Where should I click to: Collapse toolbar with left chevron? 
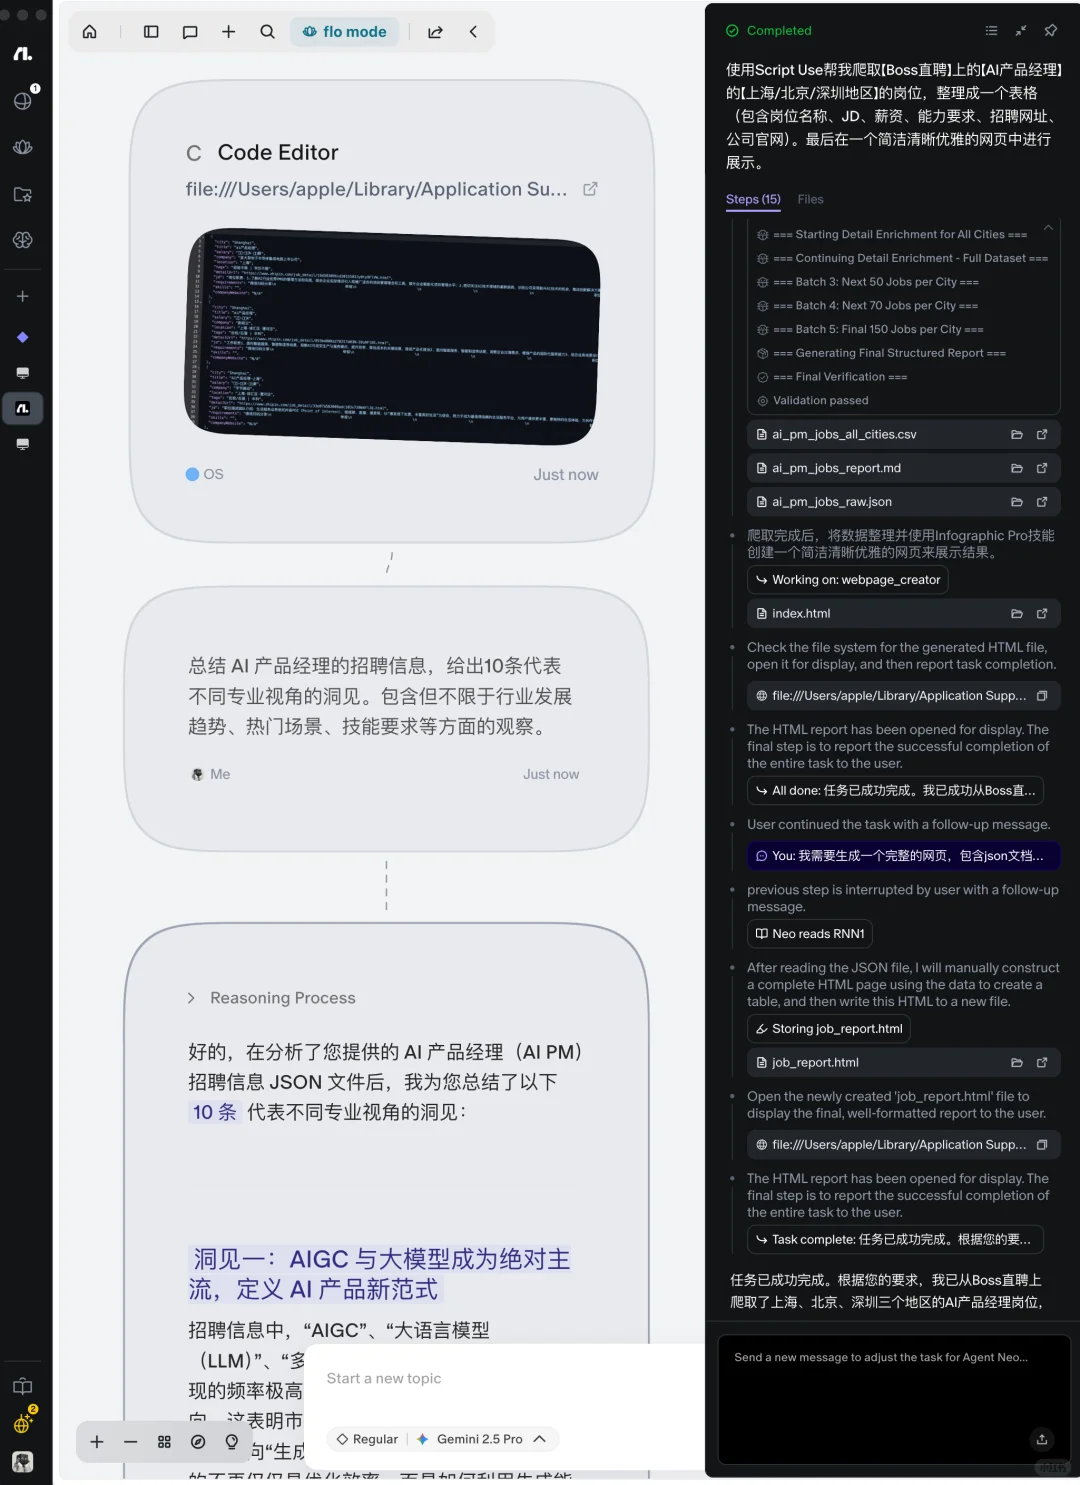(x=473, y=32)
